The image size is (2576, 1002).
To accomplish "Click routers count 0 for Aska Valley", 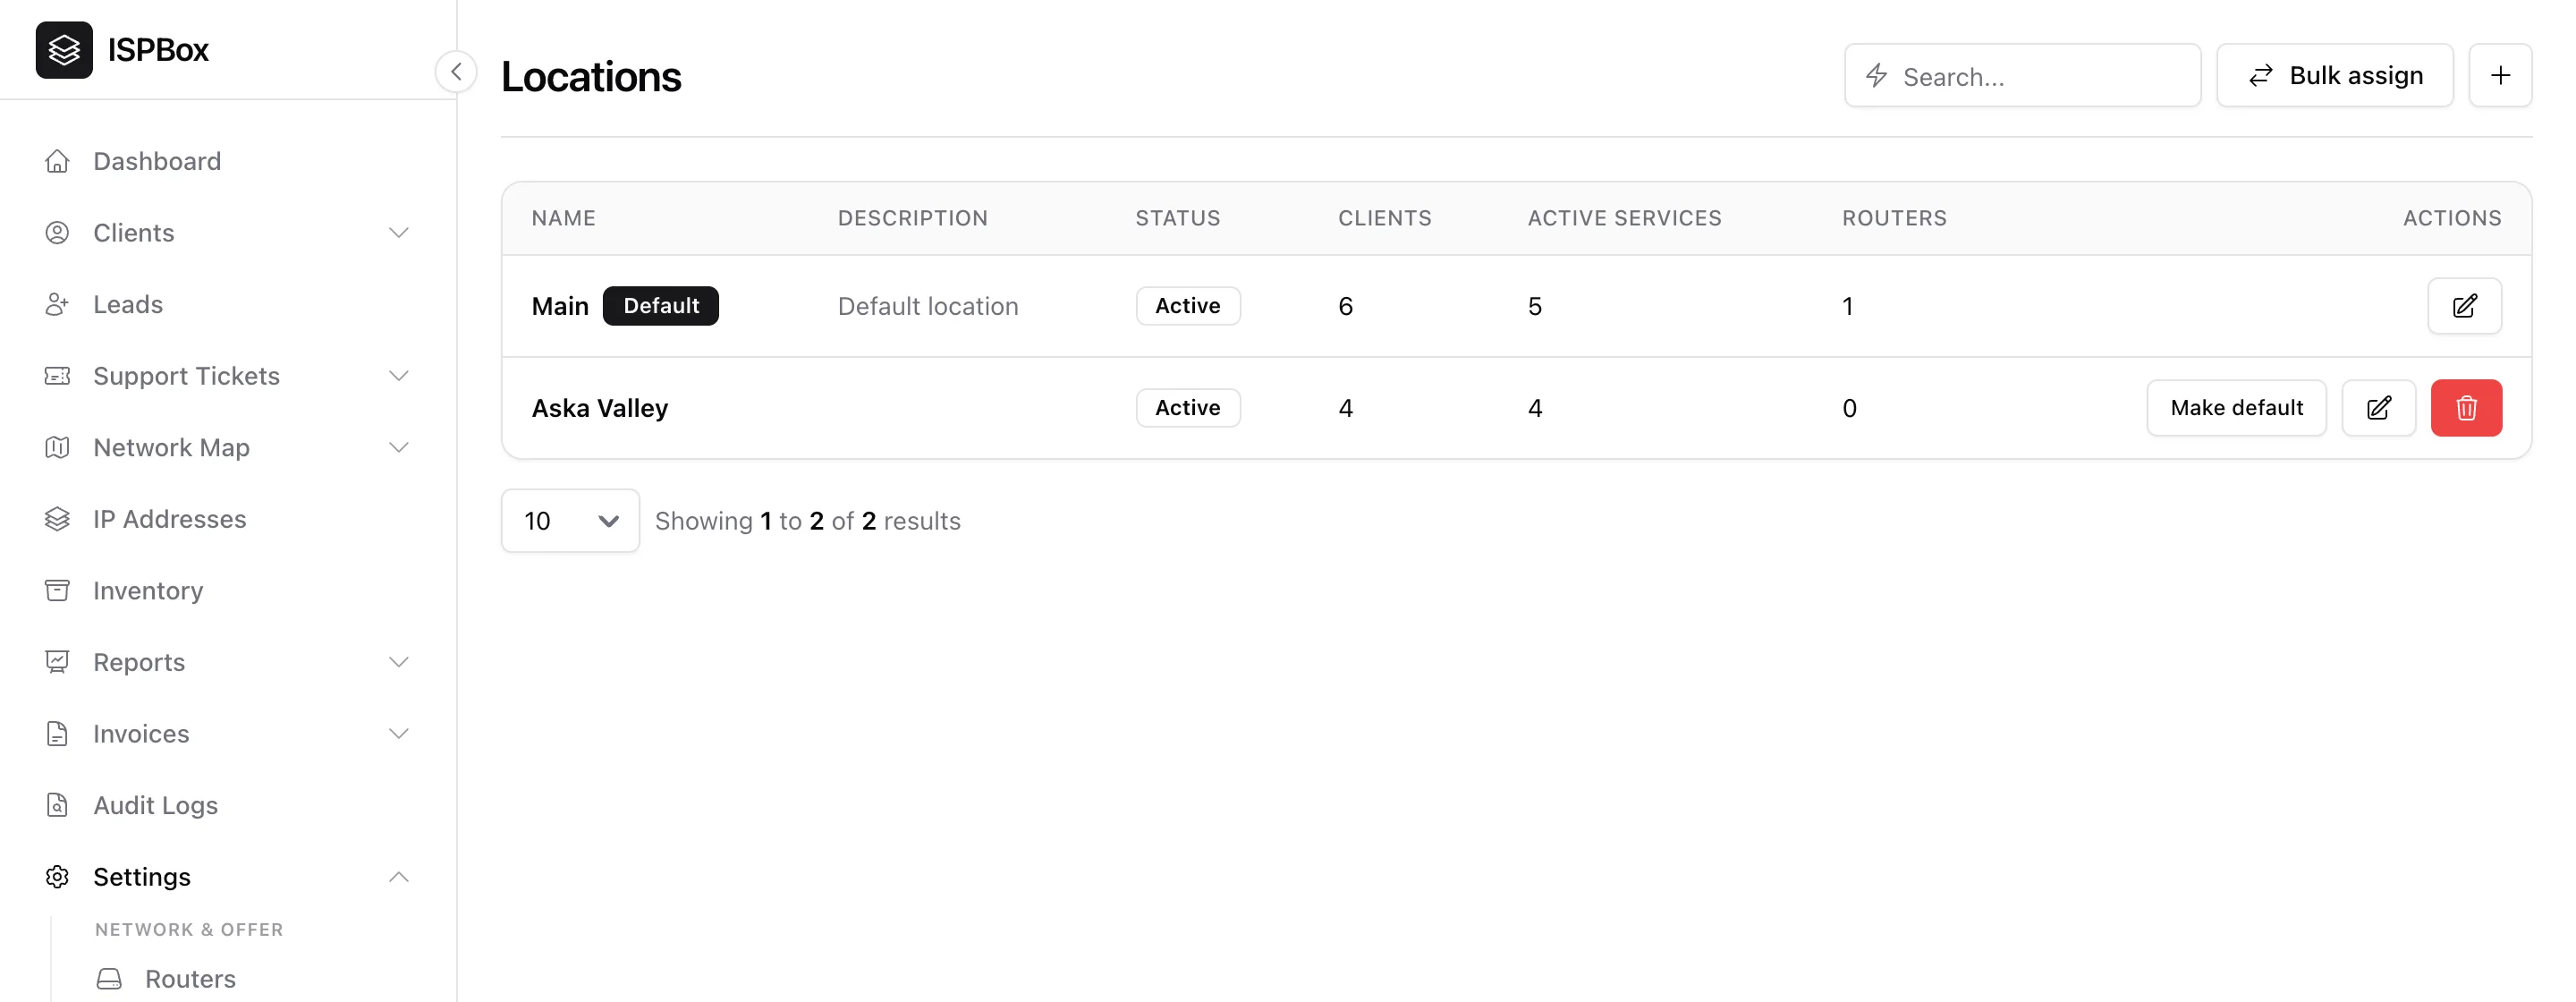I will pyautogui.click(x=1850, y=408).
